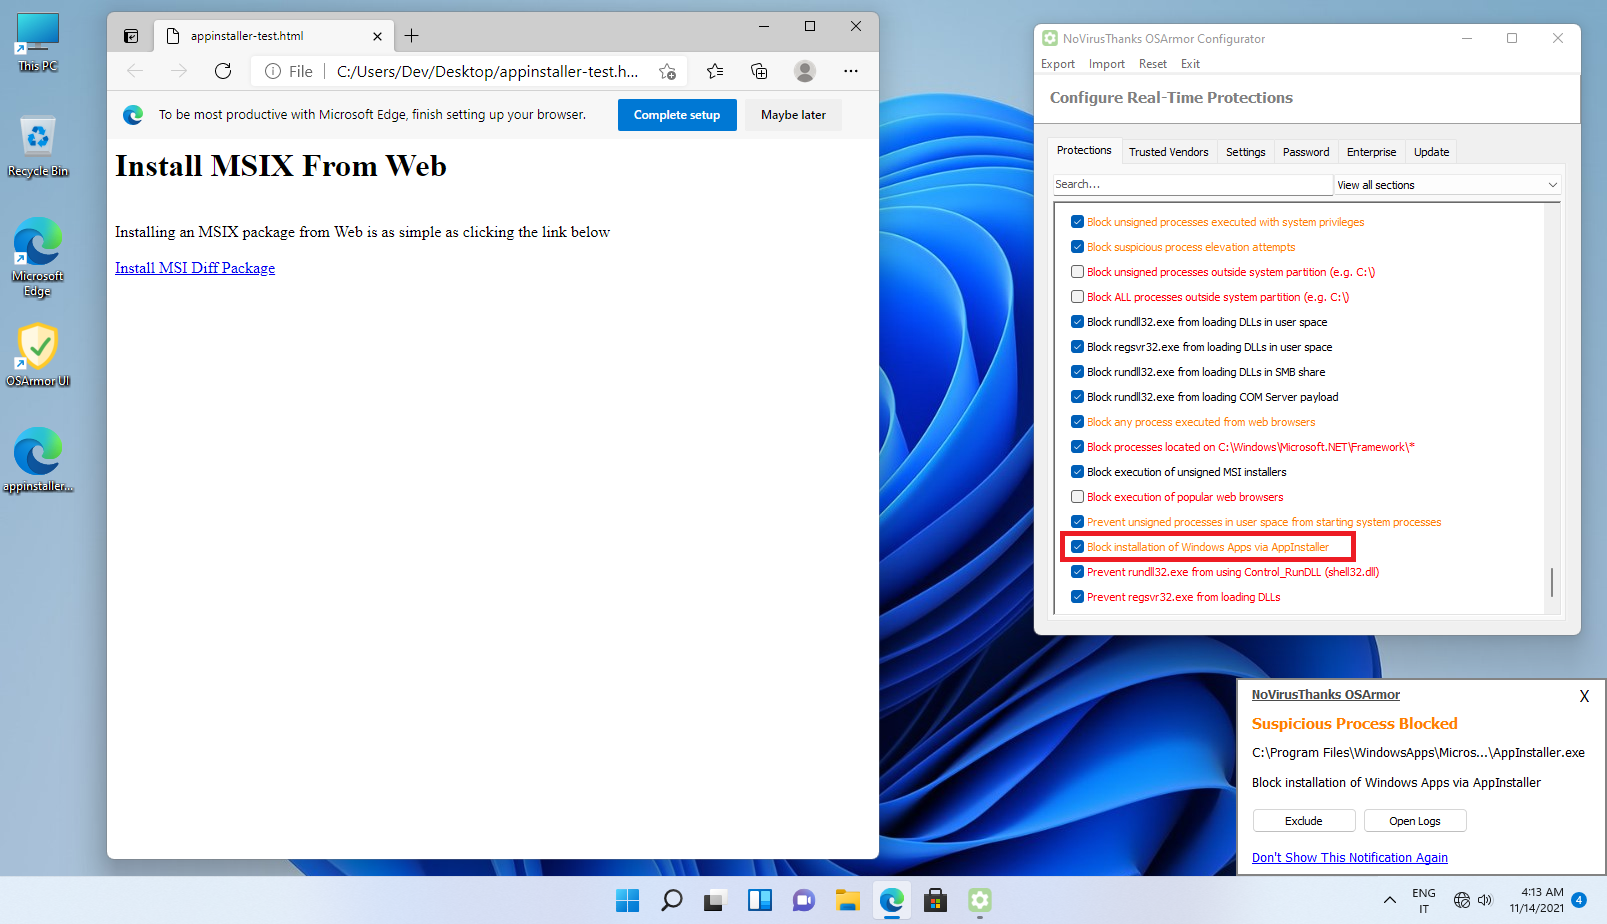
Task: Click Edge back arrow
Action: point(135,71)
